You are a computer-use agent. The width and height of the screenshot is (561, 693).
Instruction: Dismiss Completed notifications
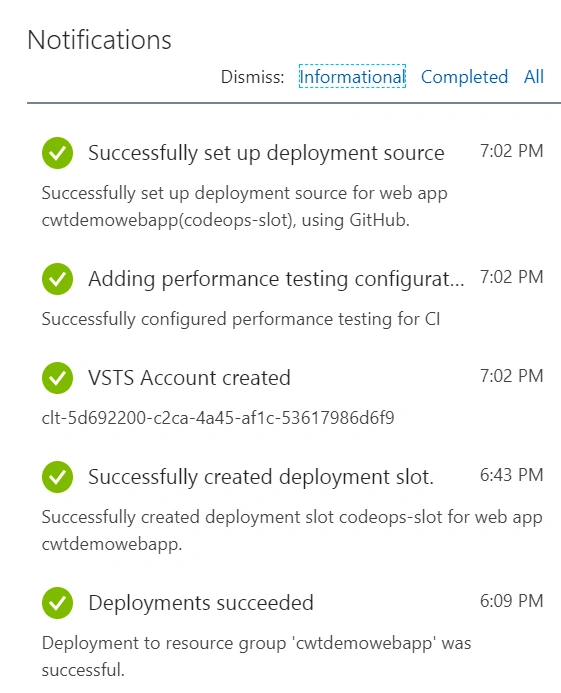464,77
